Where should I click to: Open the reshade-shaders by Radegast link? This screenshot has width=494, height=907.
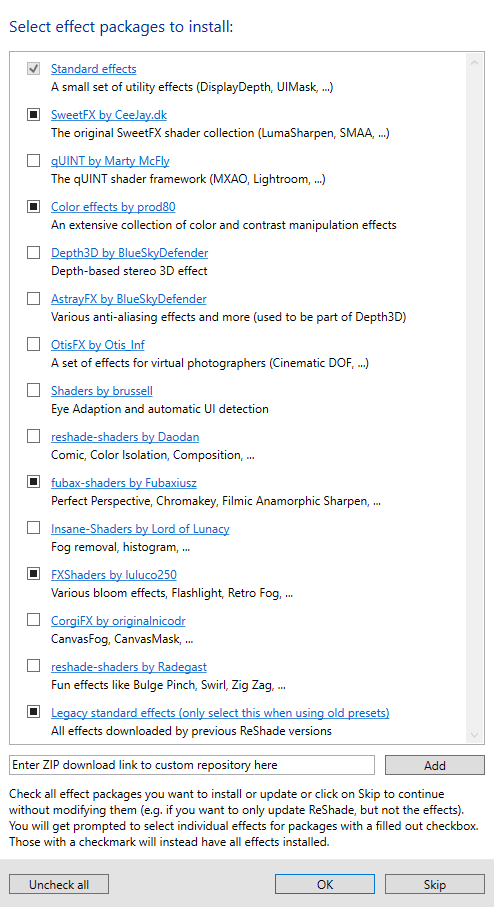129,666
